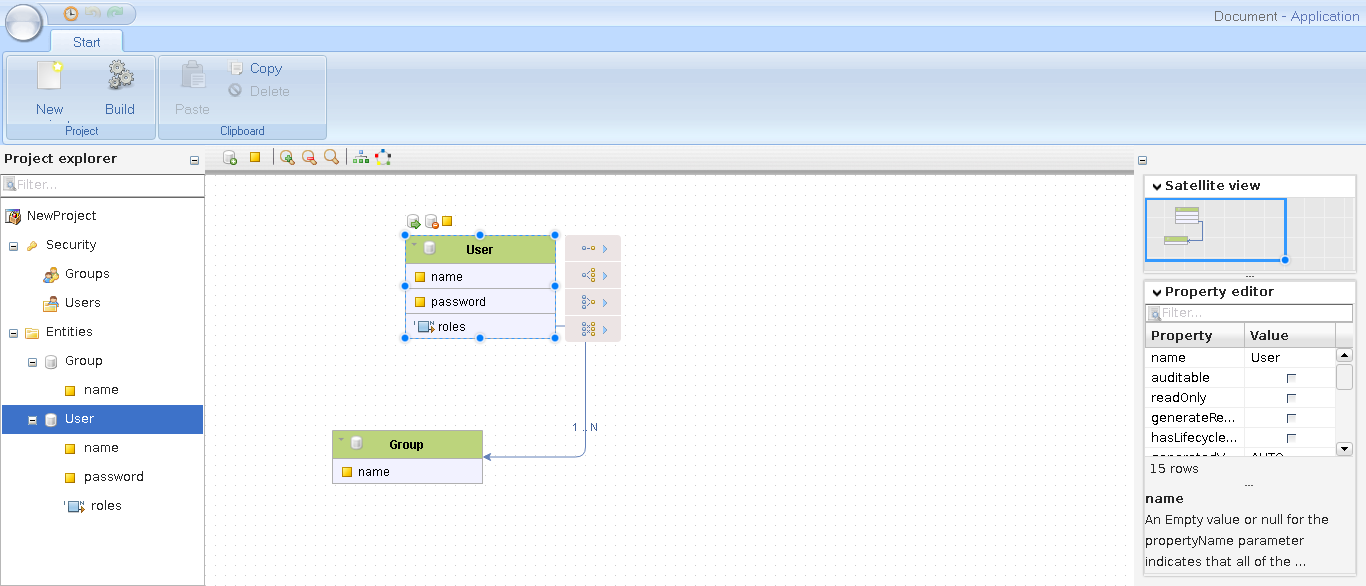Collapse the Security tree node
This screenshot has height=586, width=1366.
14,246
